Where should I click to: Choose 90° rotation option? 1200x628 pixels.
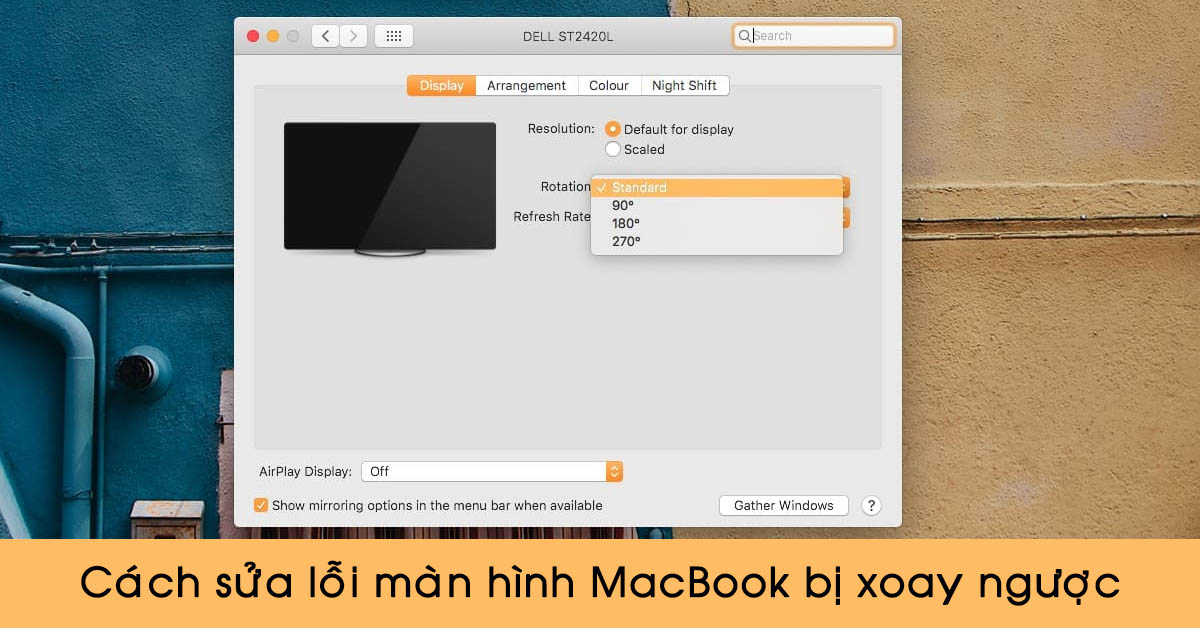717,205
